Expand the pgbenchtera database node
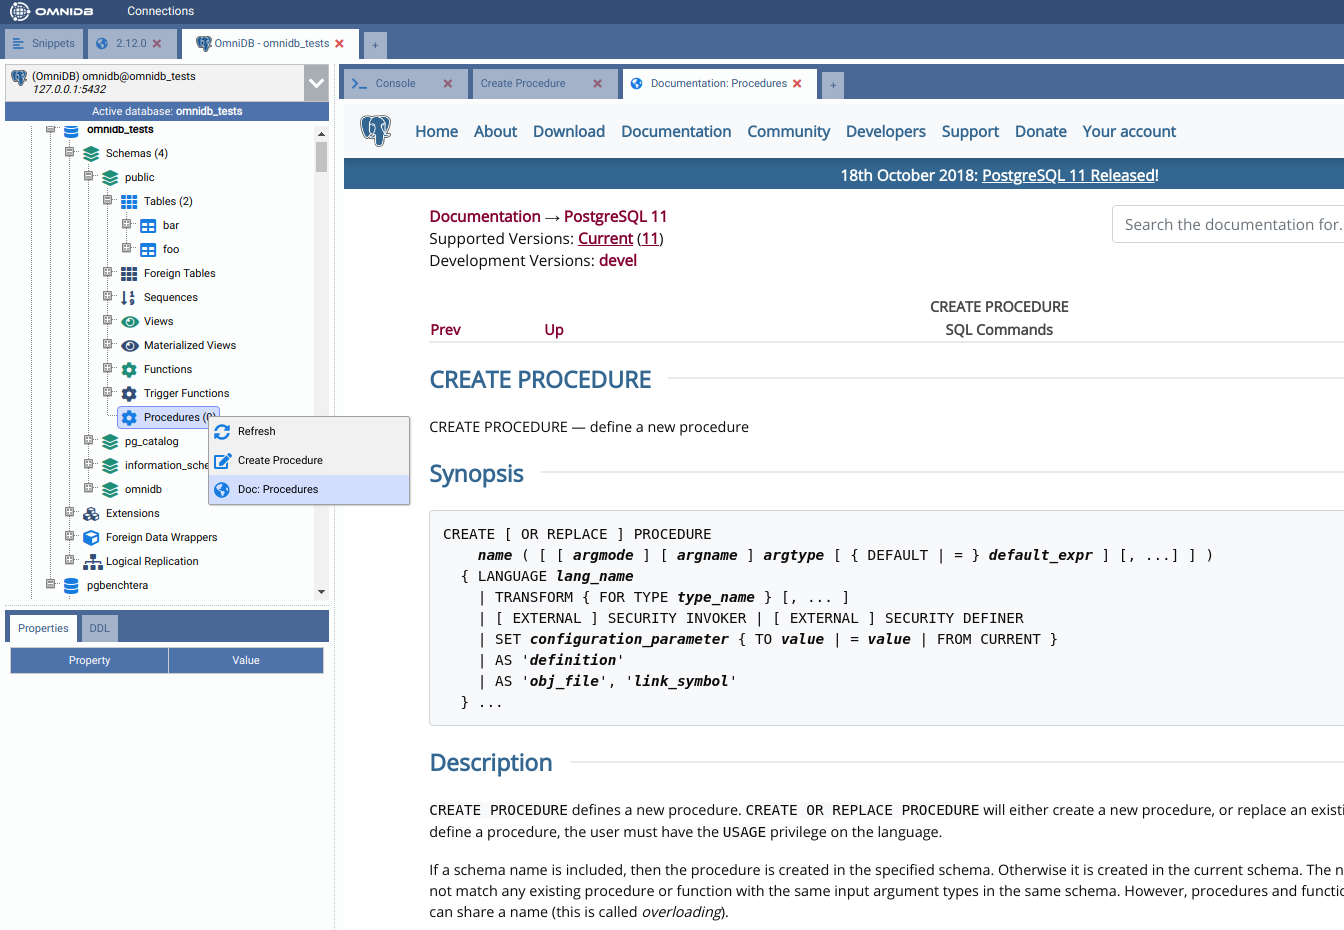Viewport: 1344px width, 930px height. 51,585
